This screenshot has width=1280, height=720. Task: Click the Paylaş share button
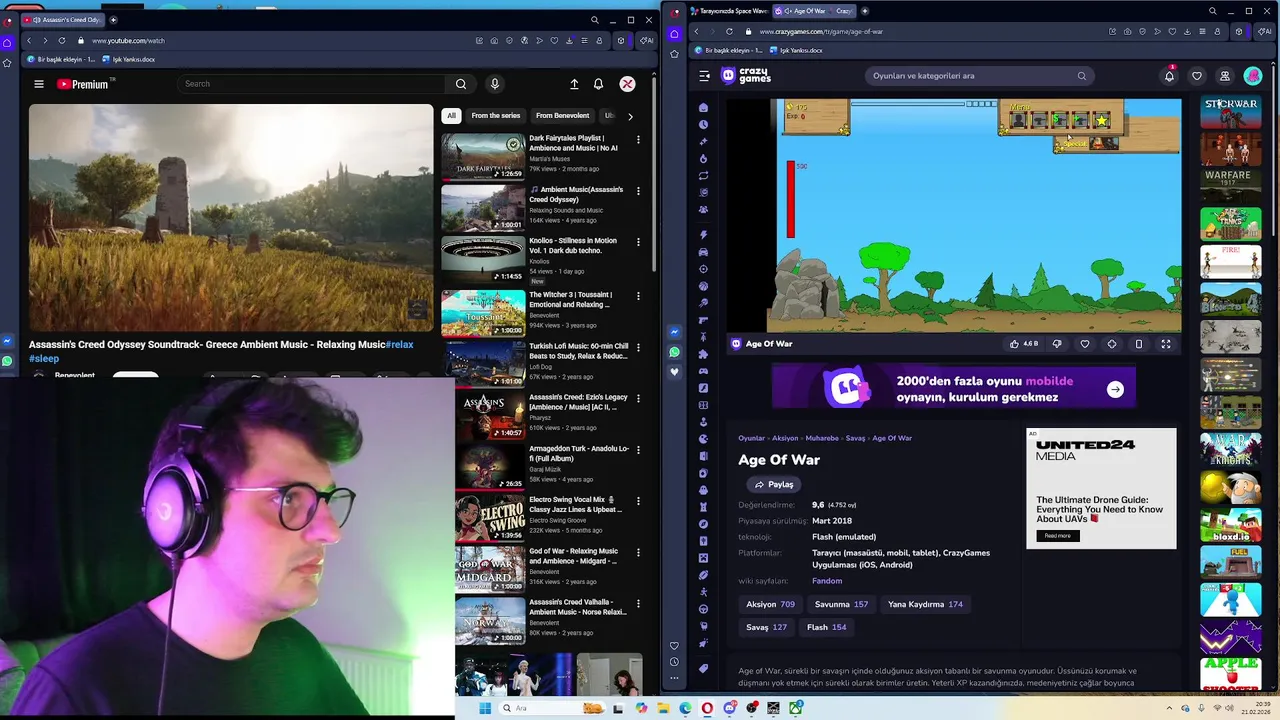coord(774,484)
